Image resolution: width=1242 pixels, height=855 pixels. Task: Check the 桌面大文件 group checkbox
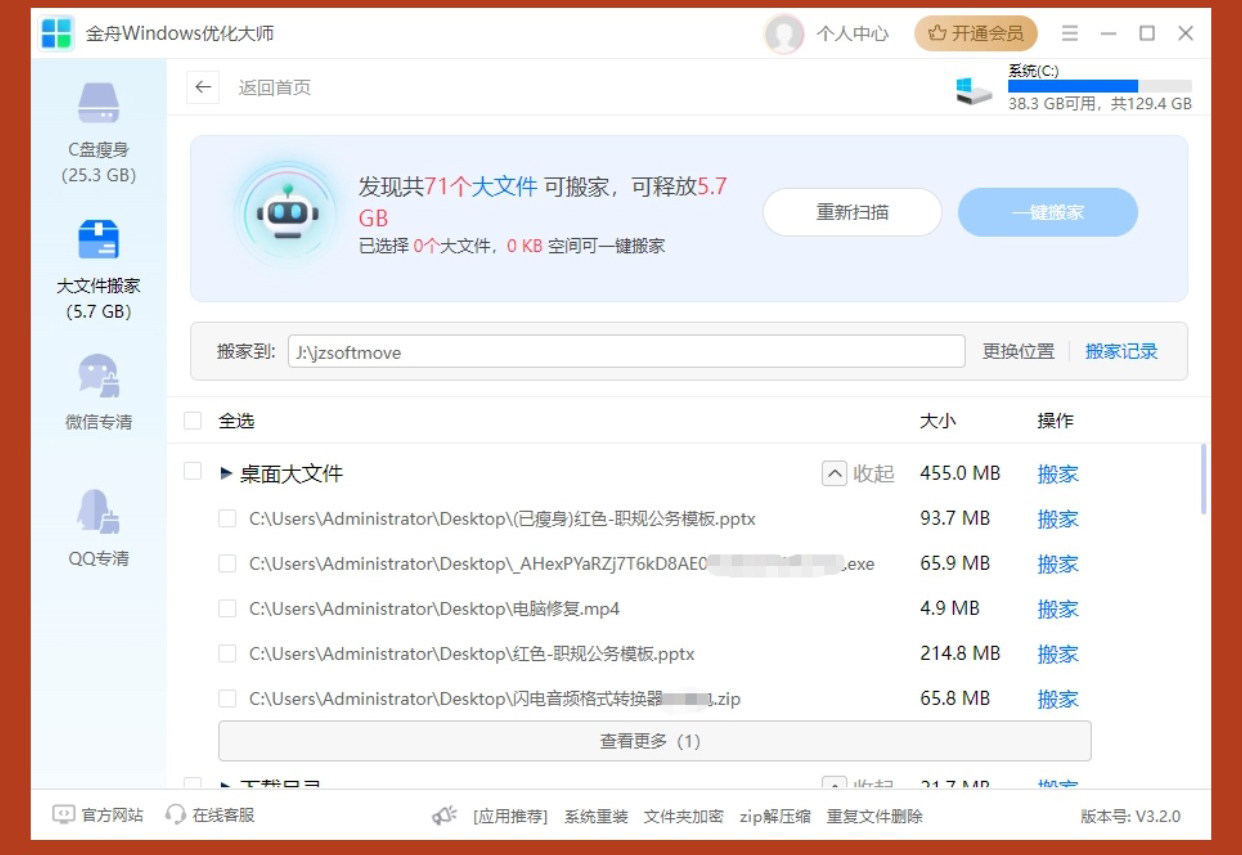193,471
